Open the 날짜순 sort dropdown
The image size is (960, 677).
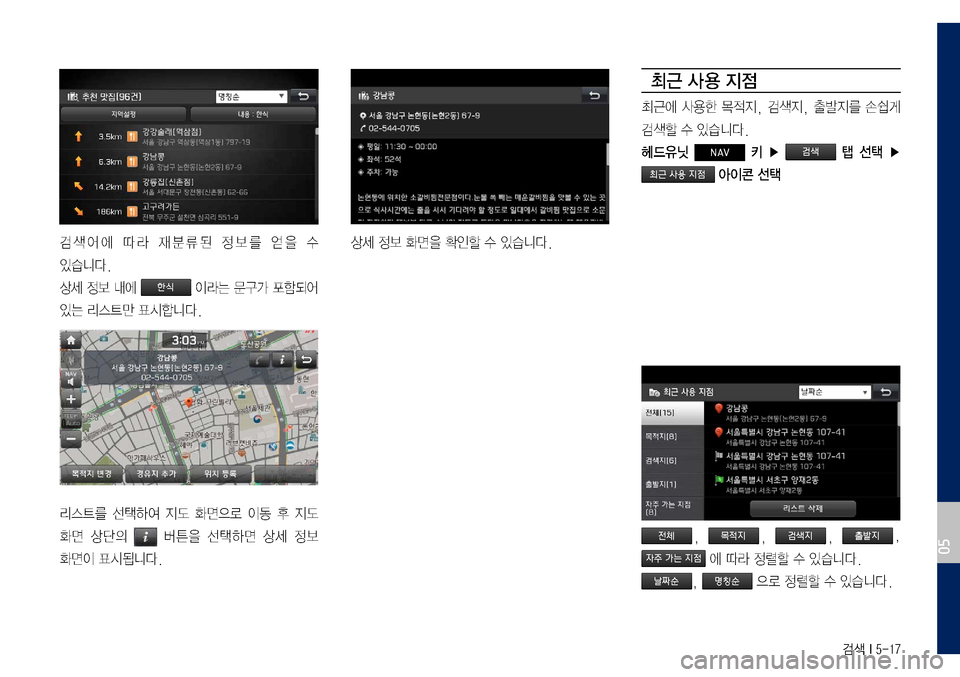834,392
